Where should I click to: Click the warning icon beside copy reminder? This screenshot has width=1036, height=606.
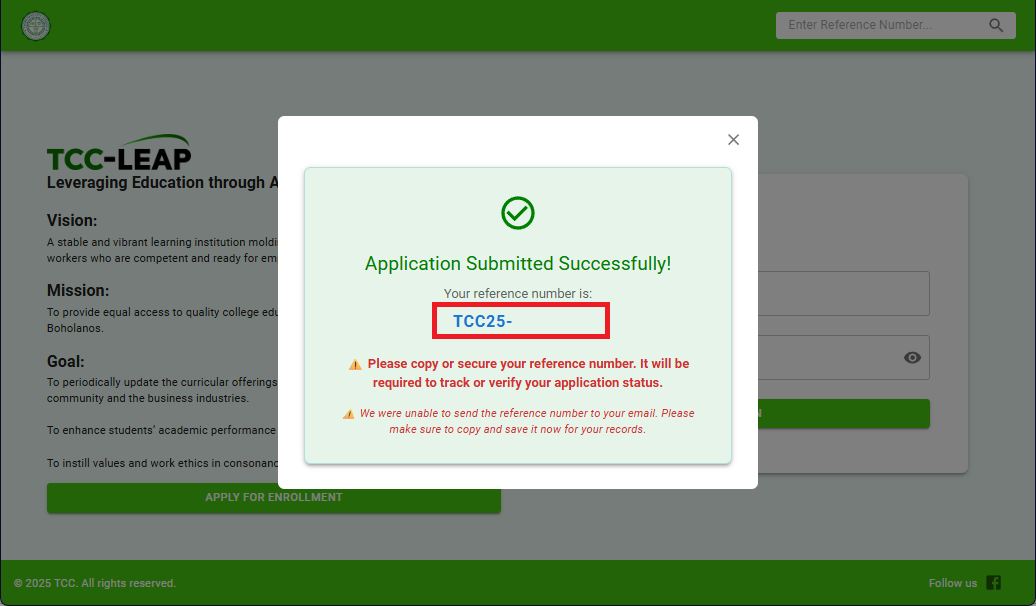tap(355, 365)
